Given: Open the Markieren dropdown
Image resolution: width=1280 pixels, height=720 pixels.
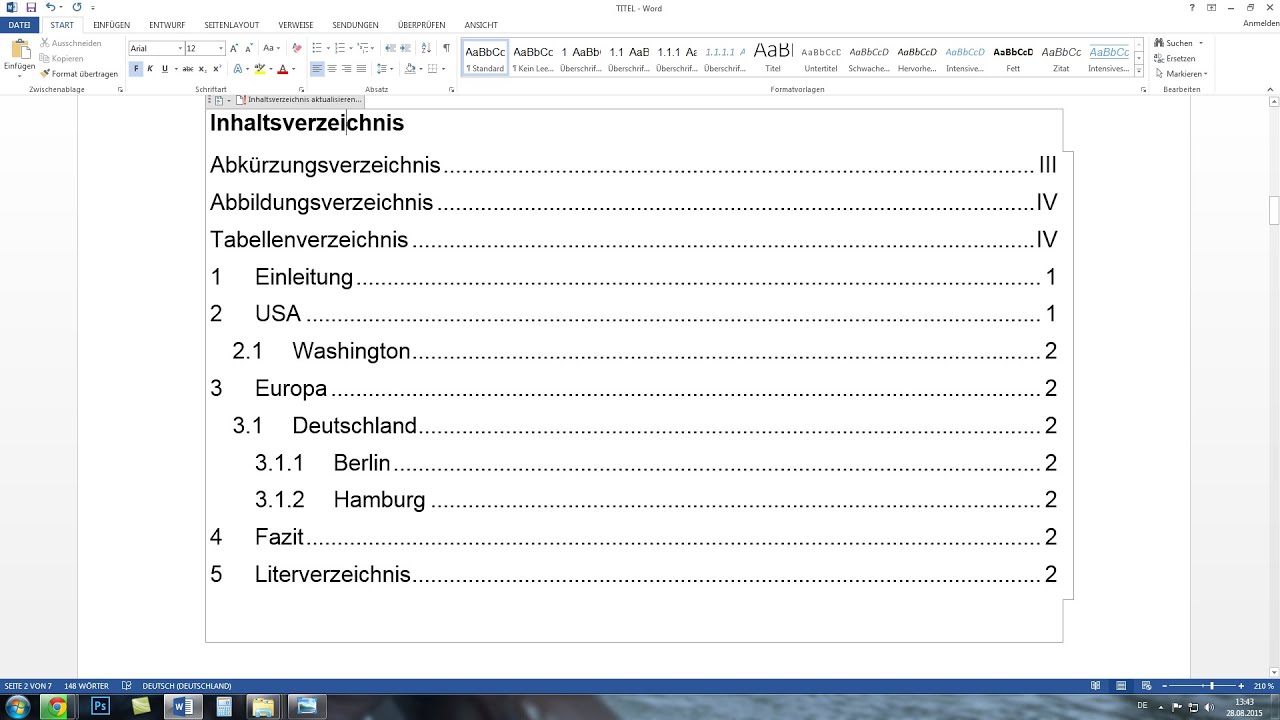Looking at the screenshot, I should (1181, 73).
